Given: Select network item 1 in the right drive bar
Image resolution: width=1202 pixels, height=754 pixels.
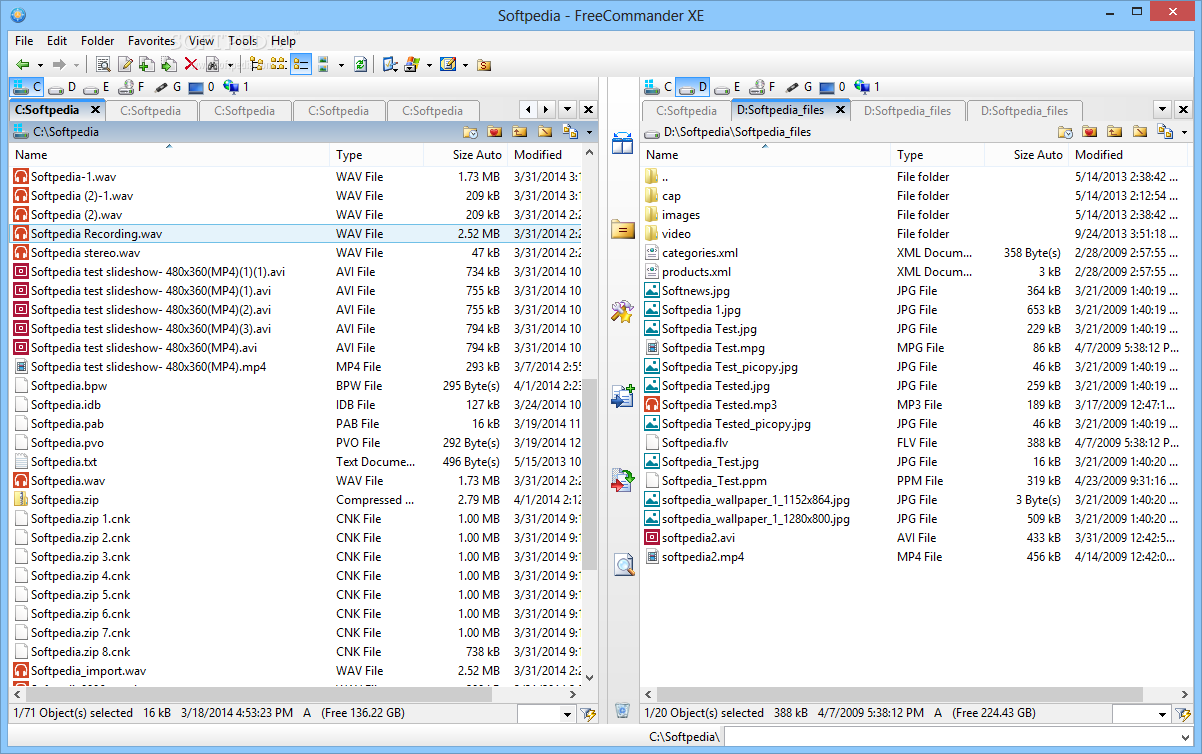Looking at the screenshot, I should pyautogui.click(x=868, y=88).
